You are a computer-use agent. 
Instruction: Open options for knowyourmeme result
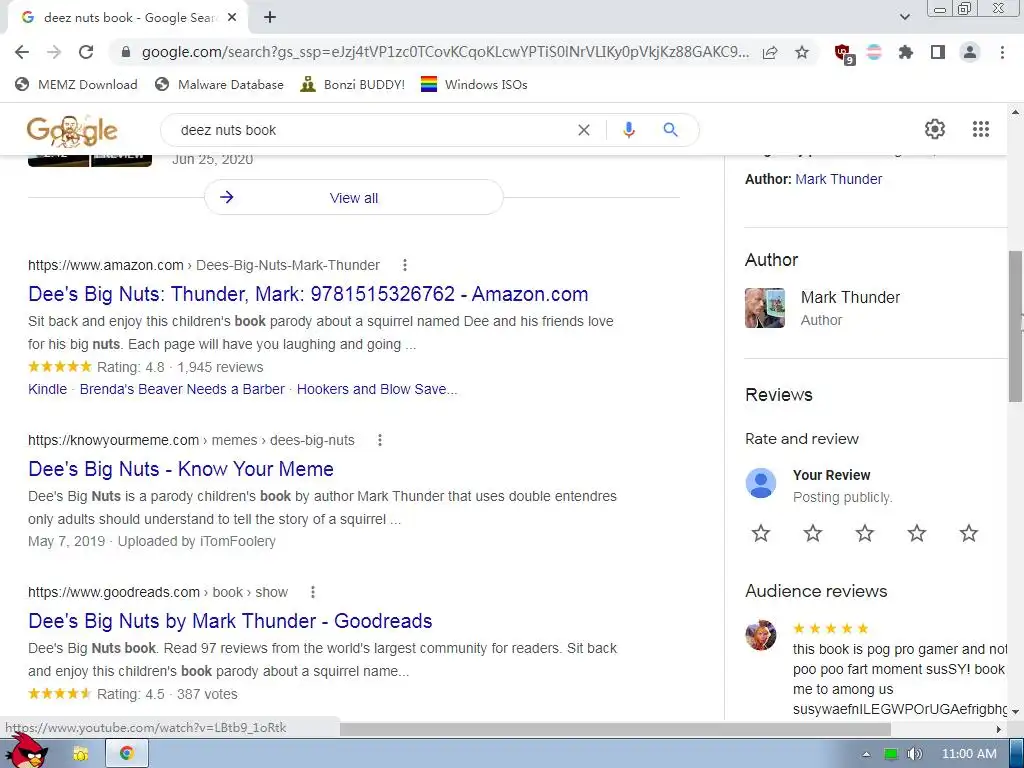coord(379,440)
